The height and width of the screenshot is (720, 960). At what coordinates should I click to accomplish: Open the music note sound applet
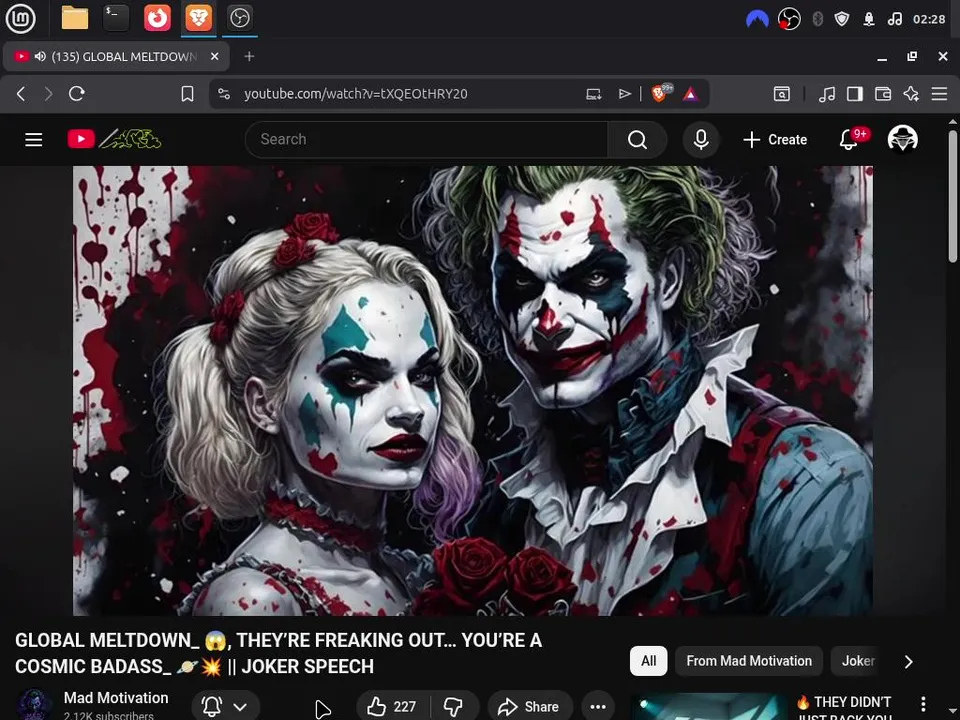[894, 19]
